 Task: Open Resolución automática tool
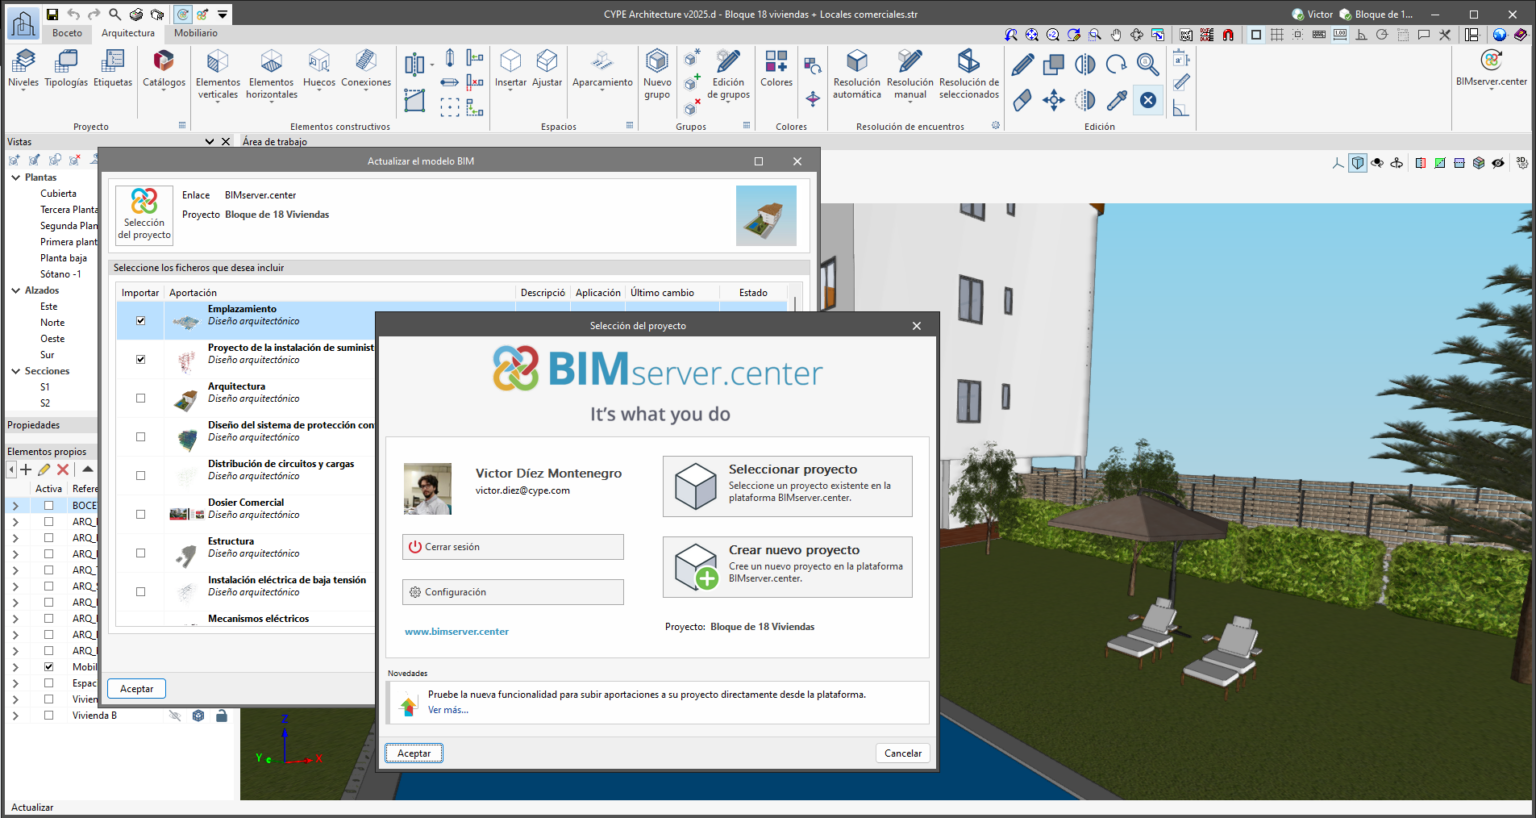tap(857, 74)
